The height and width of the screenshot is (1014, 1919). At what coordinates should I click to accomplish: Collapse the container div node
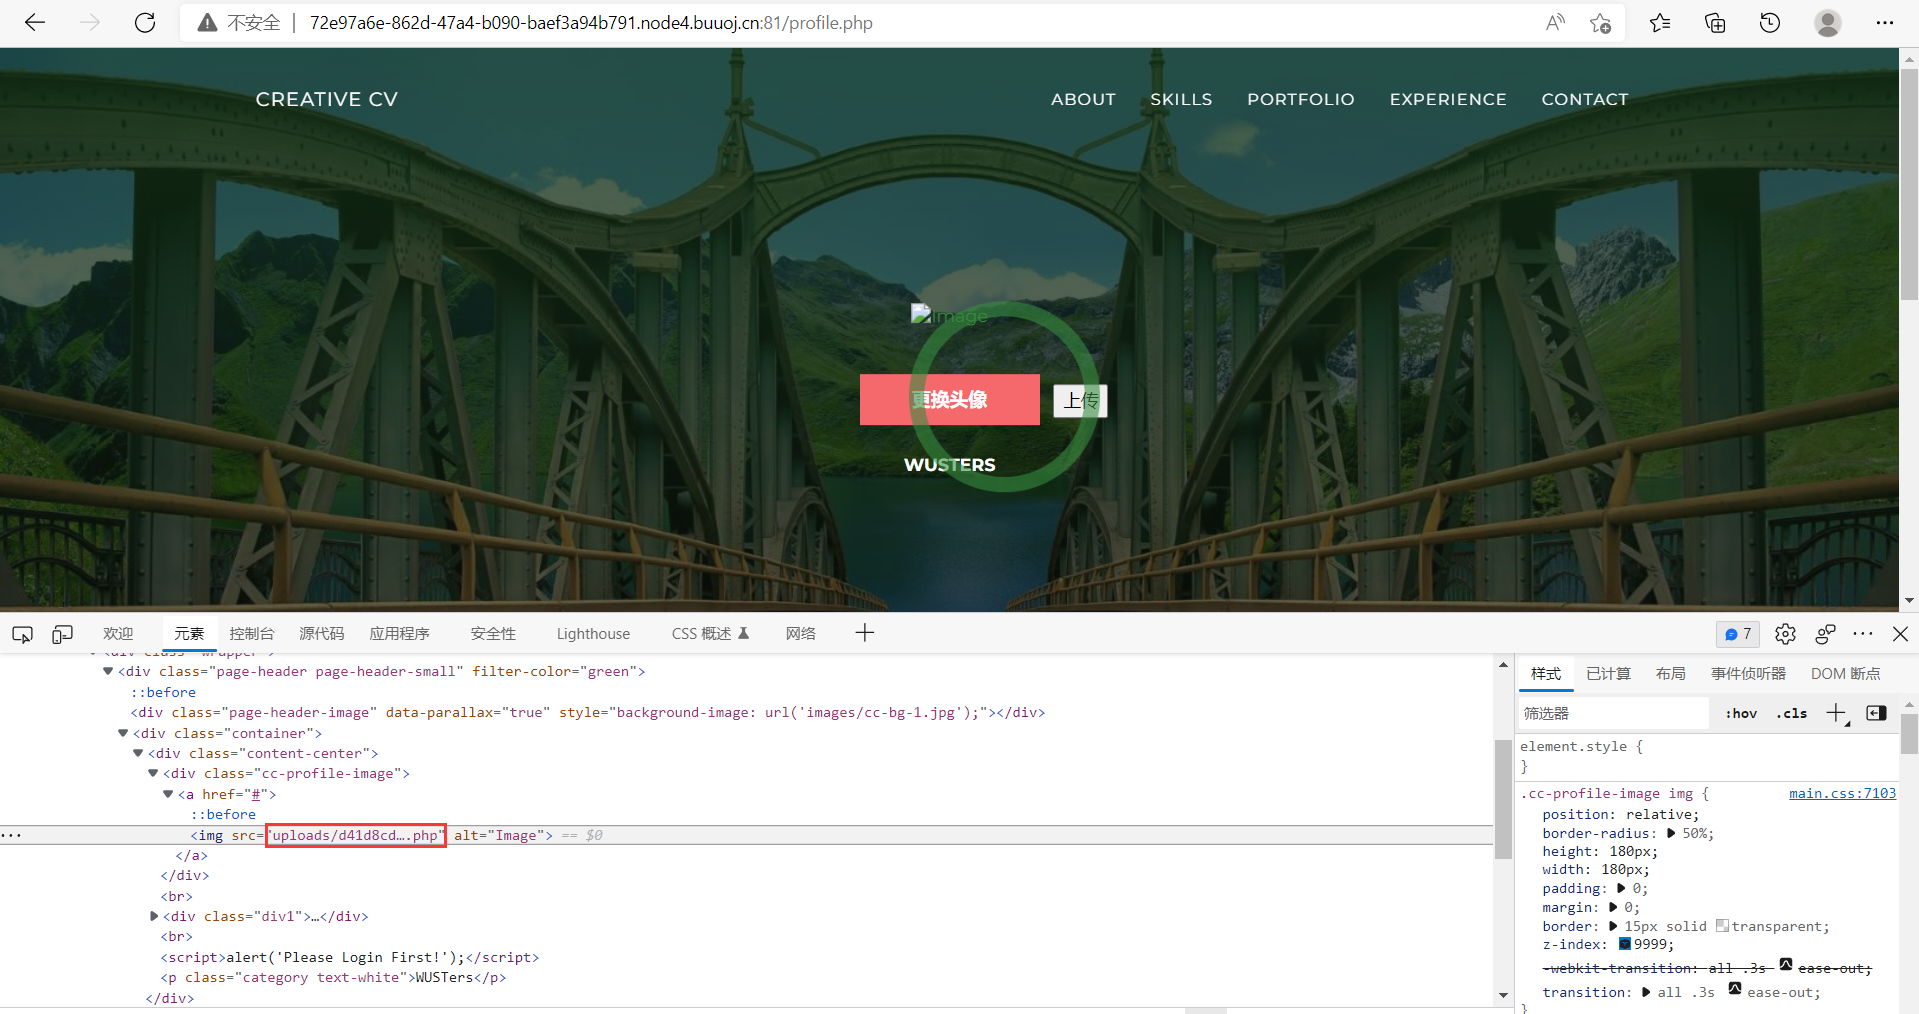(x=123, y=733)
